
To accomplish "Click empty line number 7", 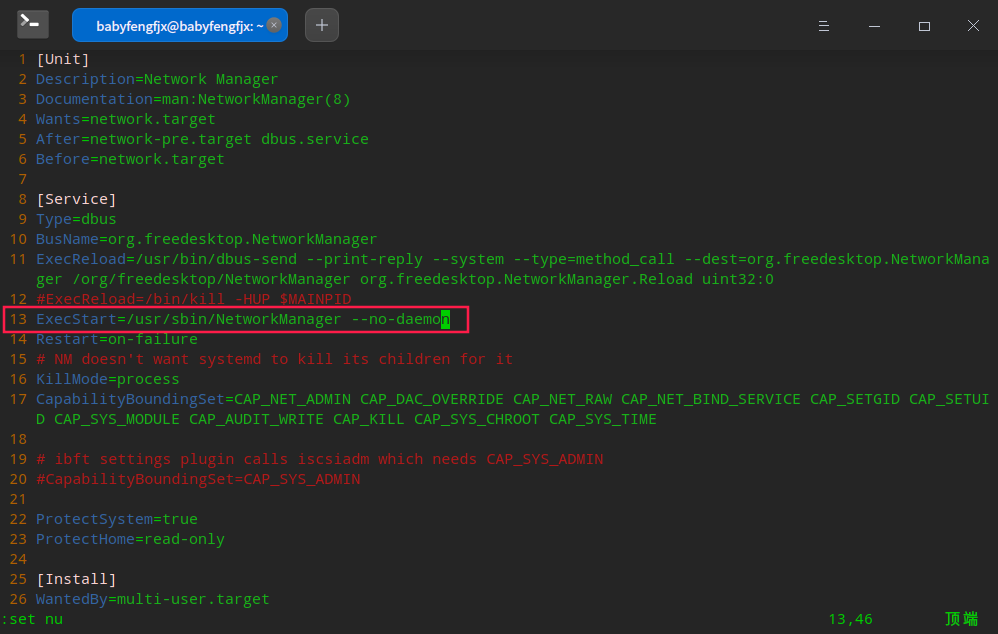I will click(x=22, y=180).
